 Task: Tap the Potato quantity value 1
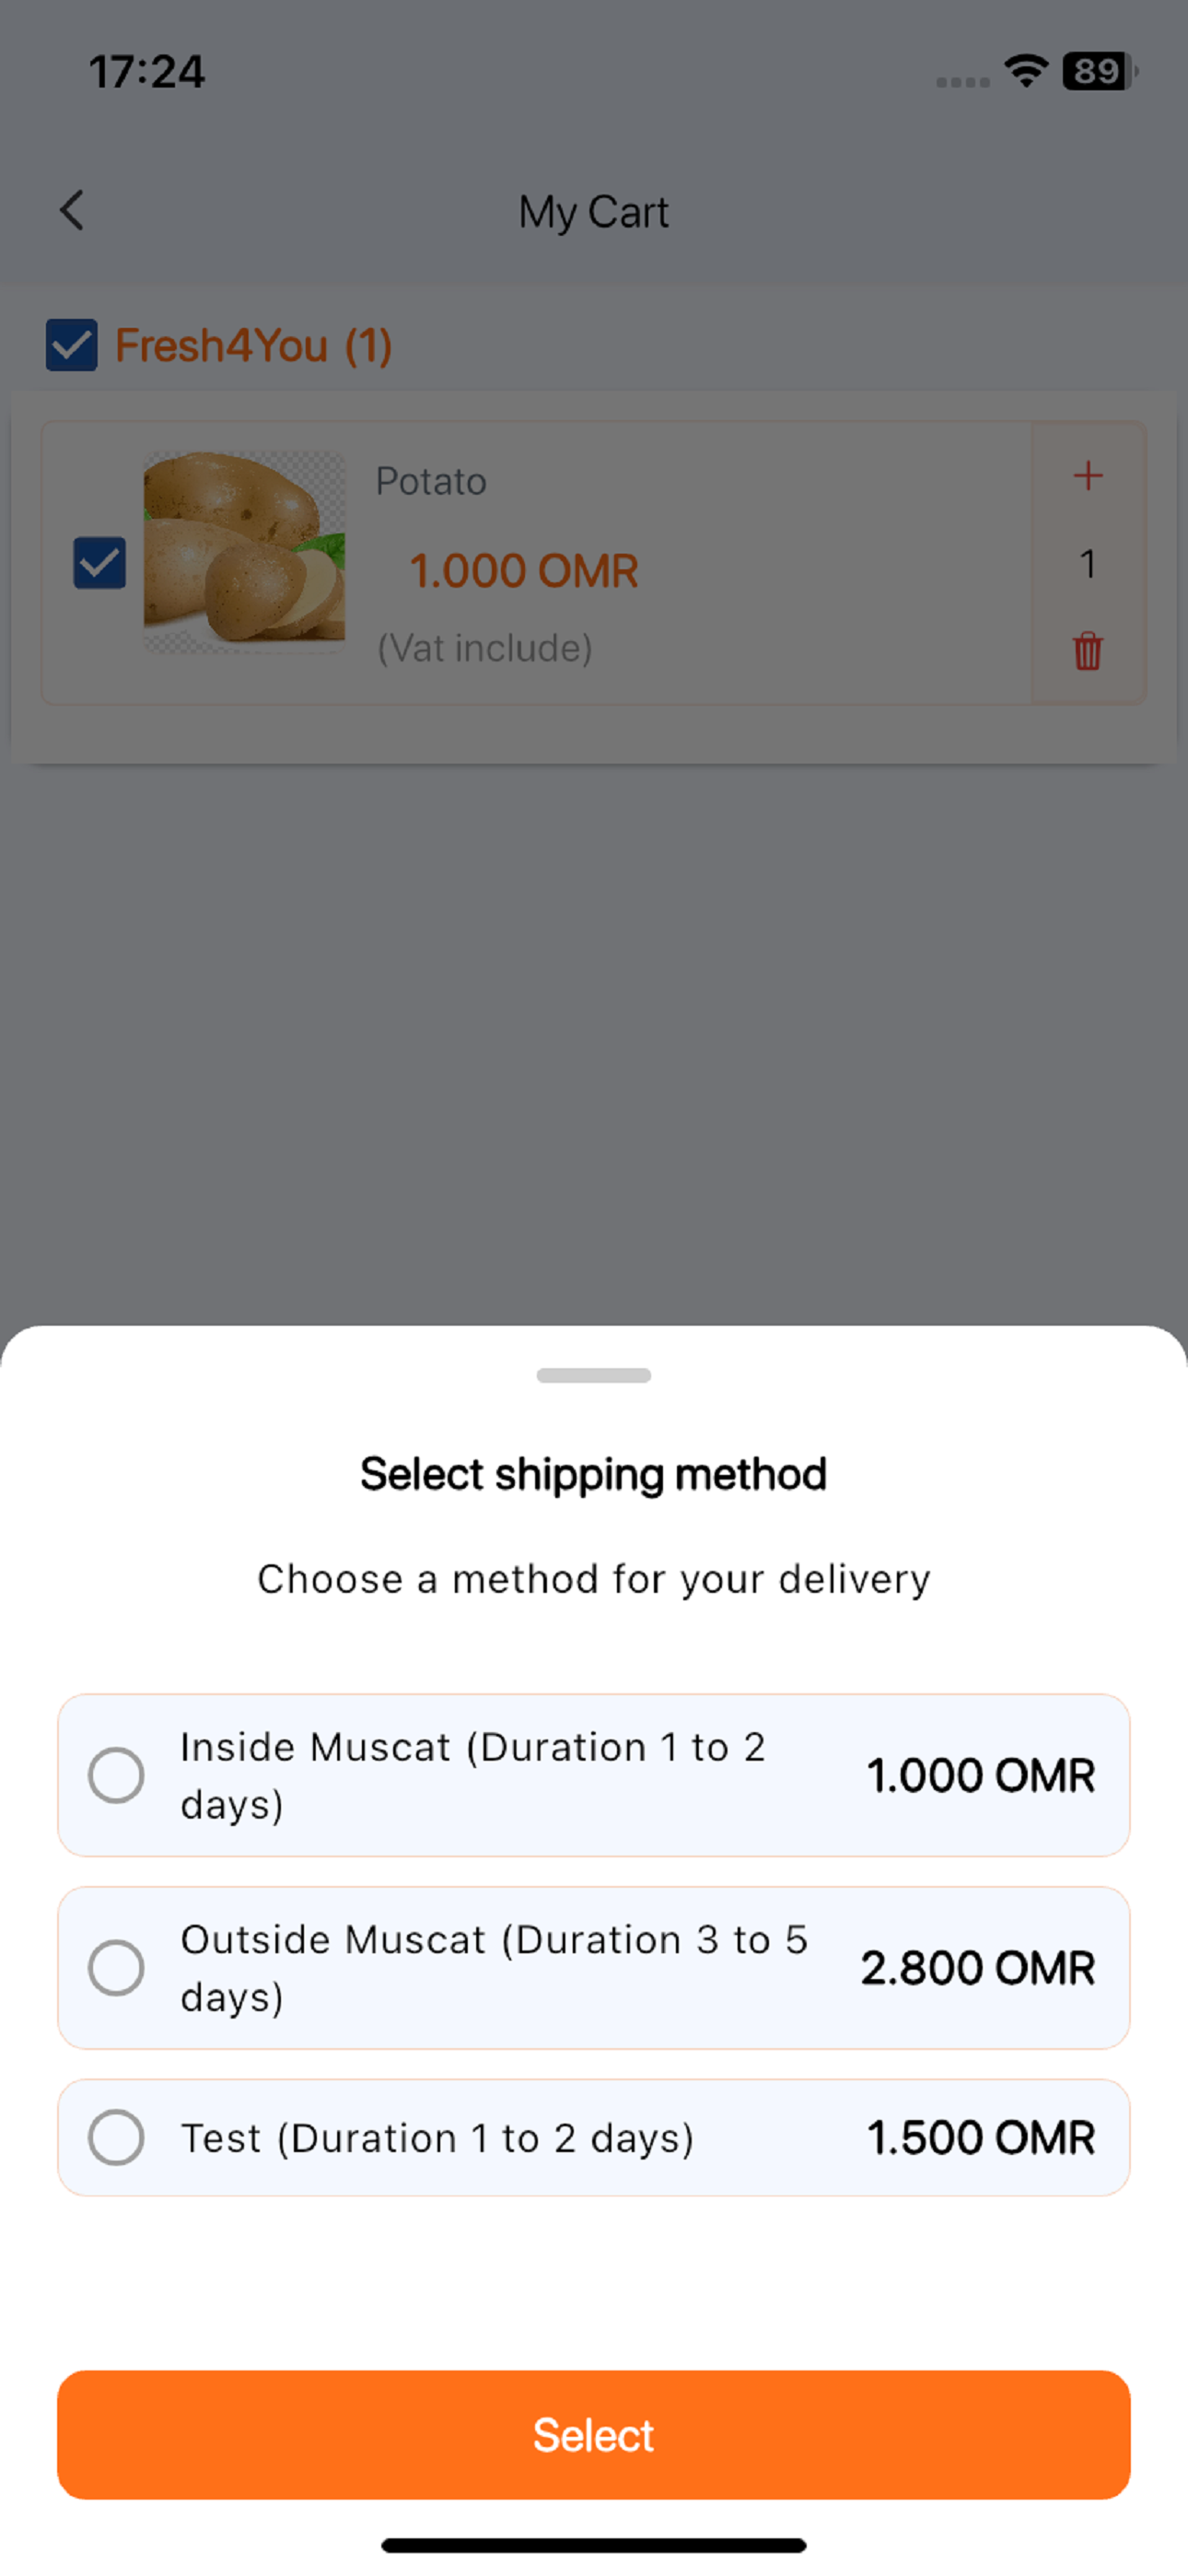1087,564
